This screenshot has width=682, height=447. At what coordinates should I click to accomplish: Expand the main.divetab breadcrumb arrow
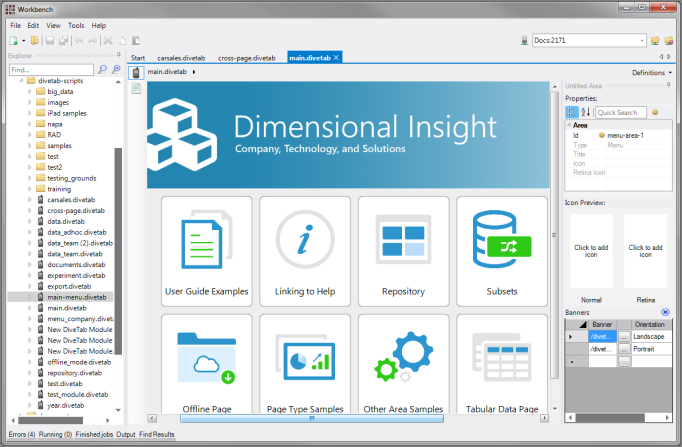click(194, 72)
